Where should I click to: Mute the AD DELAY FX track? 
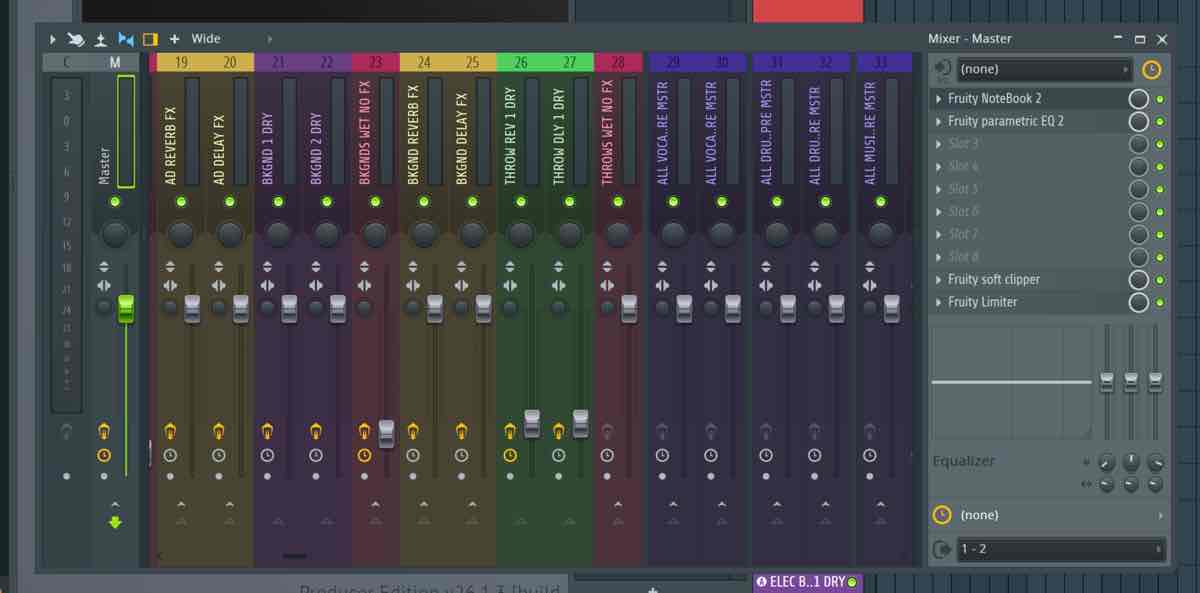230,202
